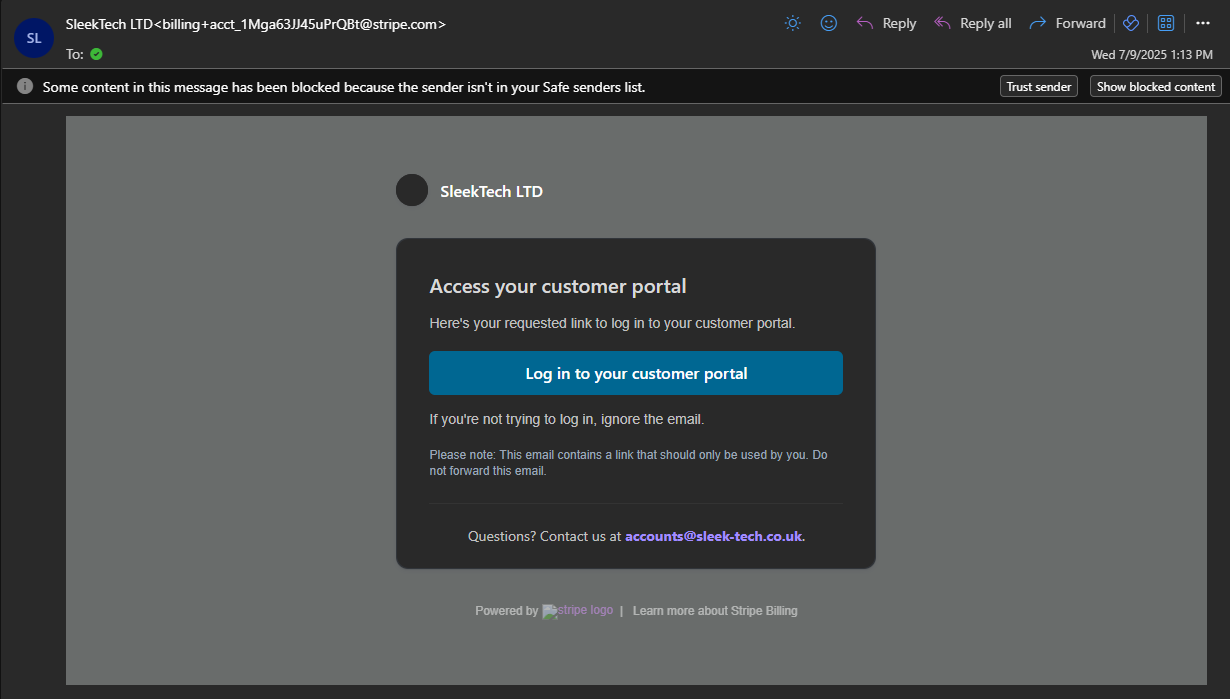The height and width of the screenshot is (699, 1230).
Task: Click the sender address billing+acct stripe.com
Action: coord(300,24)
